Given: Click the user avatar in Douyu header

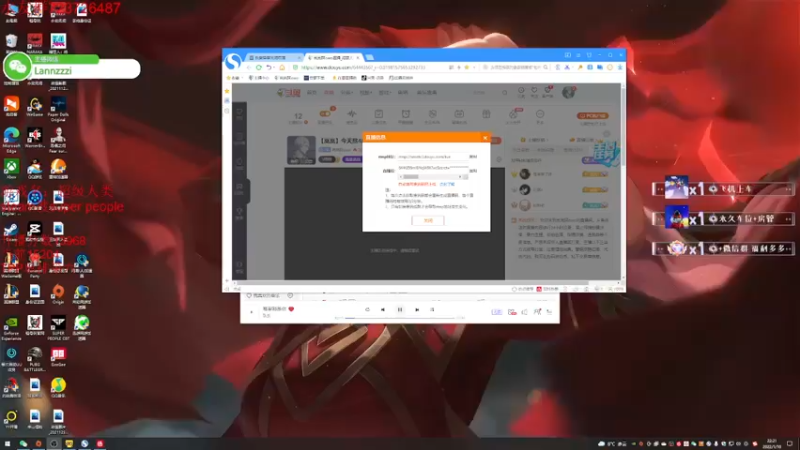Looking at the screenshot, I should (568, 92).
